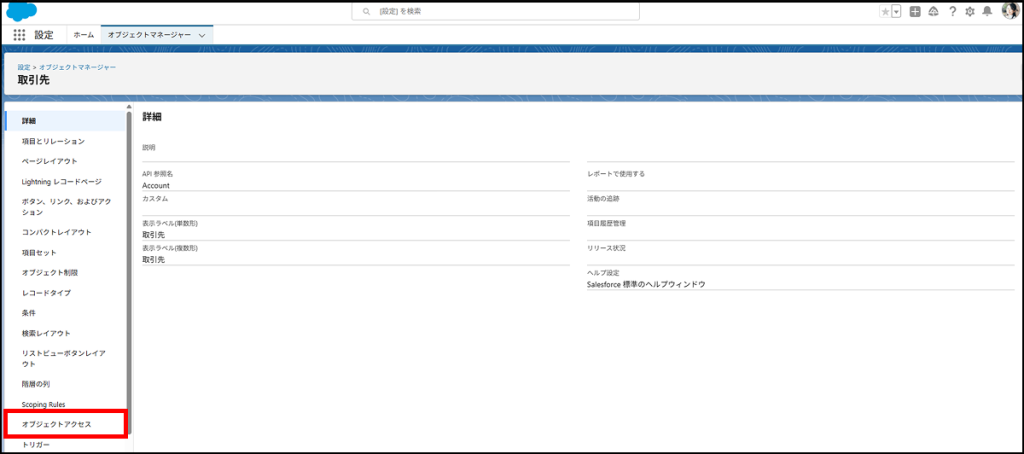This screenshot has width=1024, height=454.
Task: Click the Salesforce 標準のヘルプウィンドウ value
Action: [x=647, y=285]
